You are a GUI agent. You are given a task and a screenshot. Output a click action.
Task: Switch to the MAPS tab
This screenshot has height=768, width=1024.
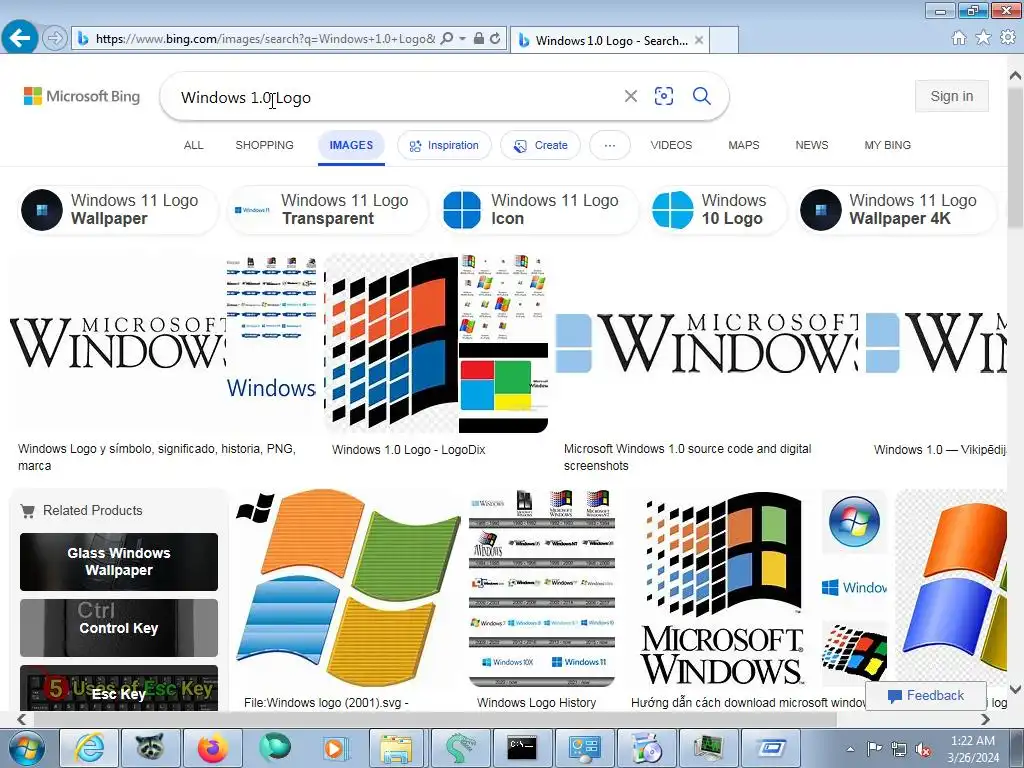click(744, 145)
